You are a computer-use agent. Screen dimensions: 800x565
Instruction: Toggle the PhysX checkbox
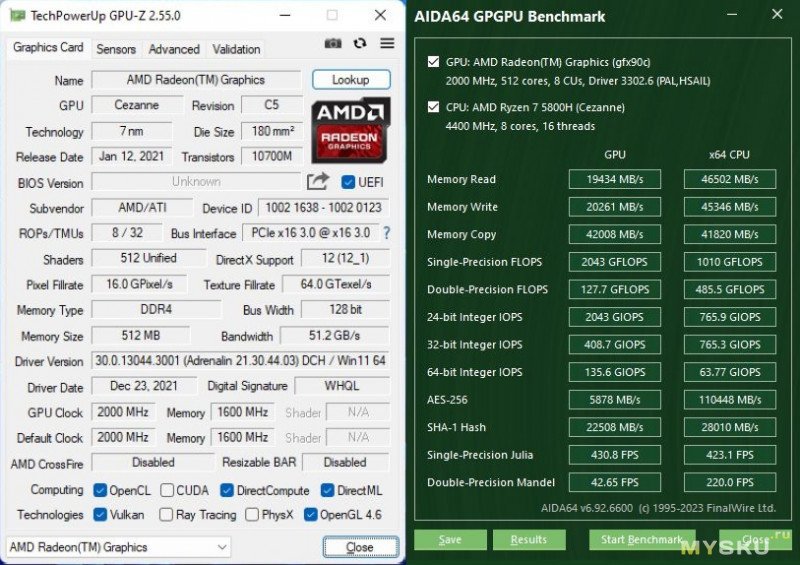(x=252, y=514)
